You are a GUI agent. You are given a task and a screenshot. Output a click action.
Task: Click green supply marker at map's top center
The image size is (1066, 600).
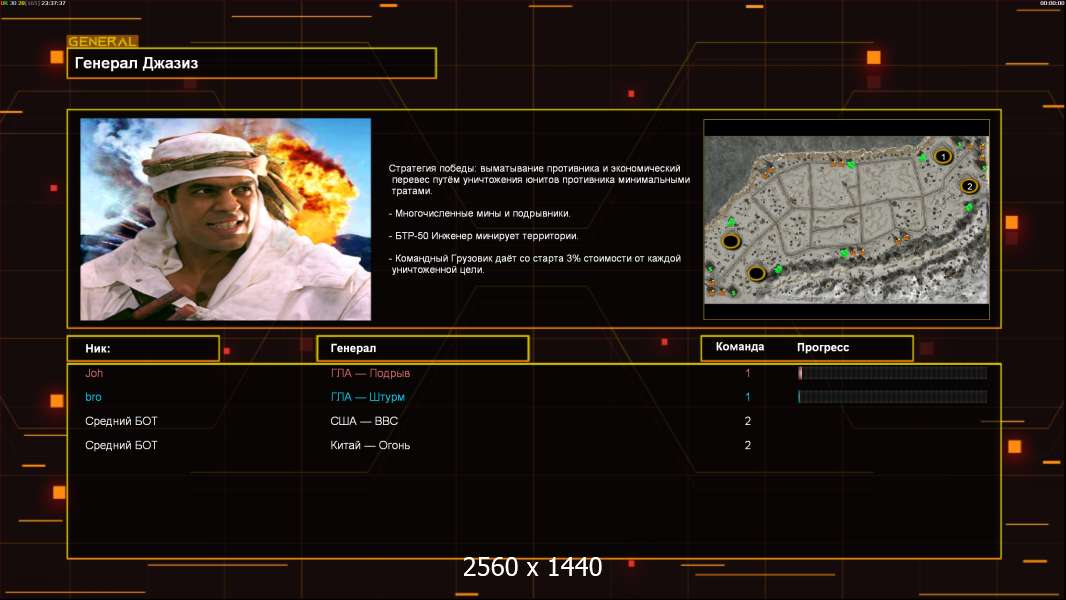point(850,165)
